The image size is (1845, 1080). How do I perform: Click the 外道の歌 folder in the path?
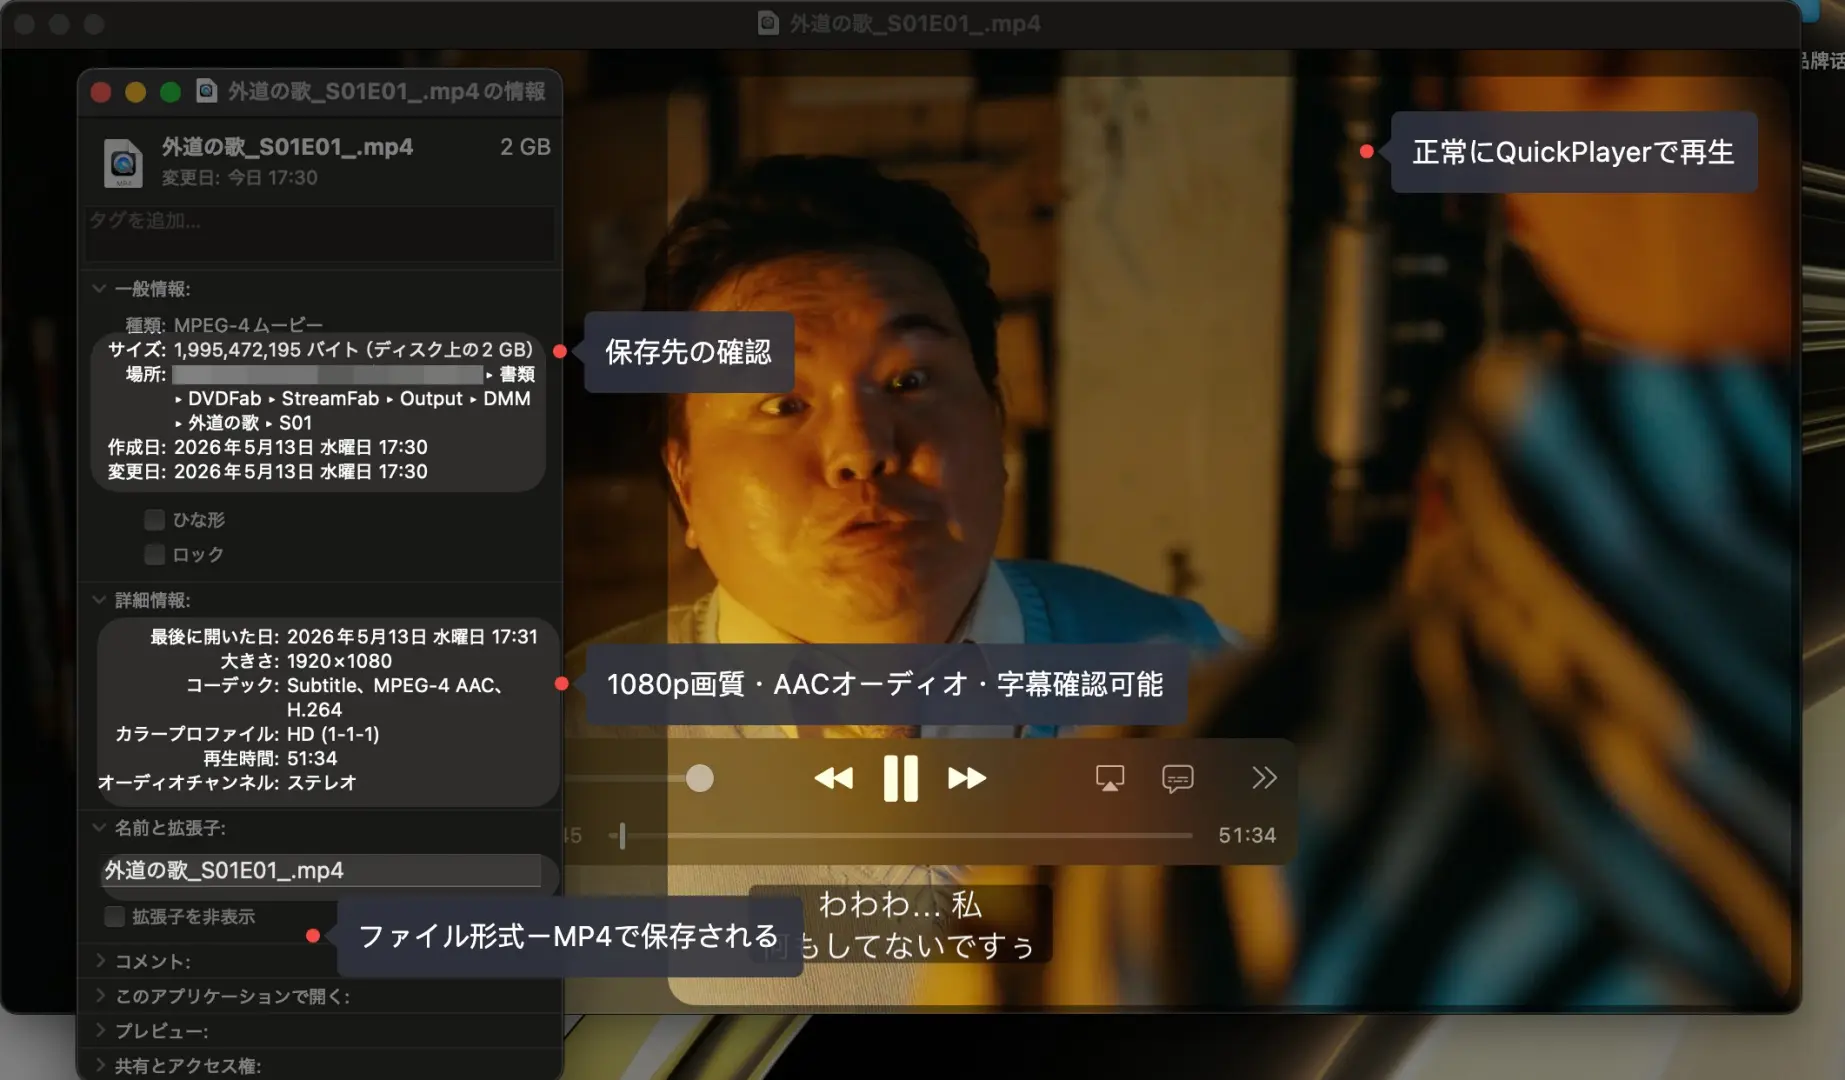[x=224, y=423]
